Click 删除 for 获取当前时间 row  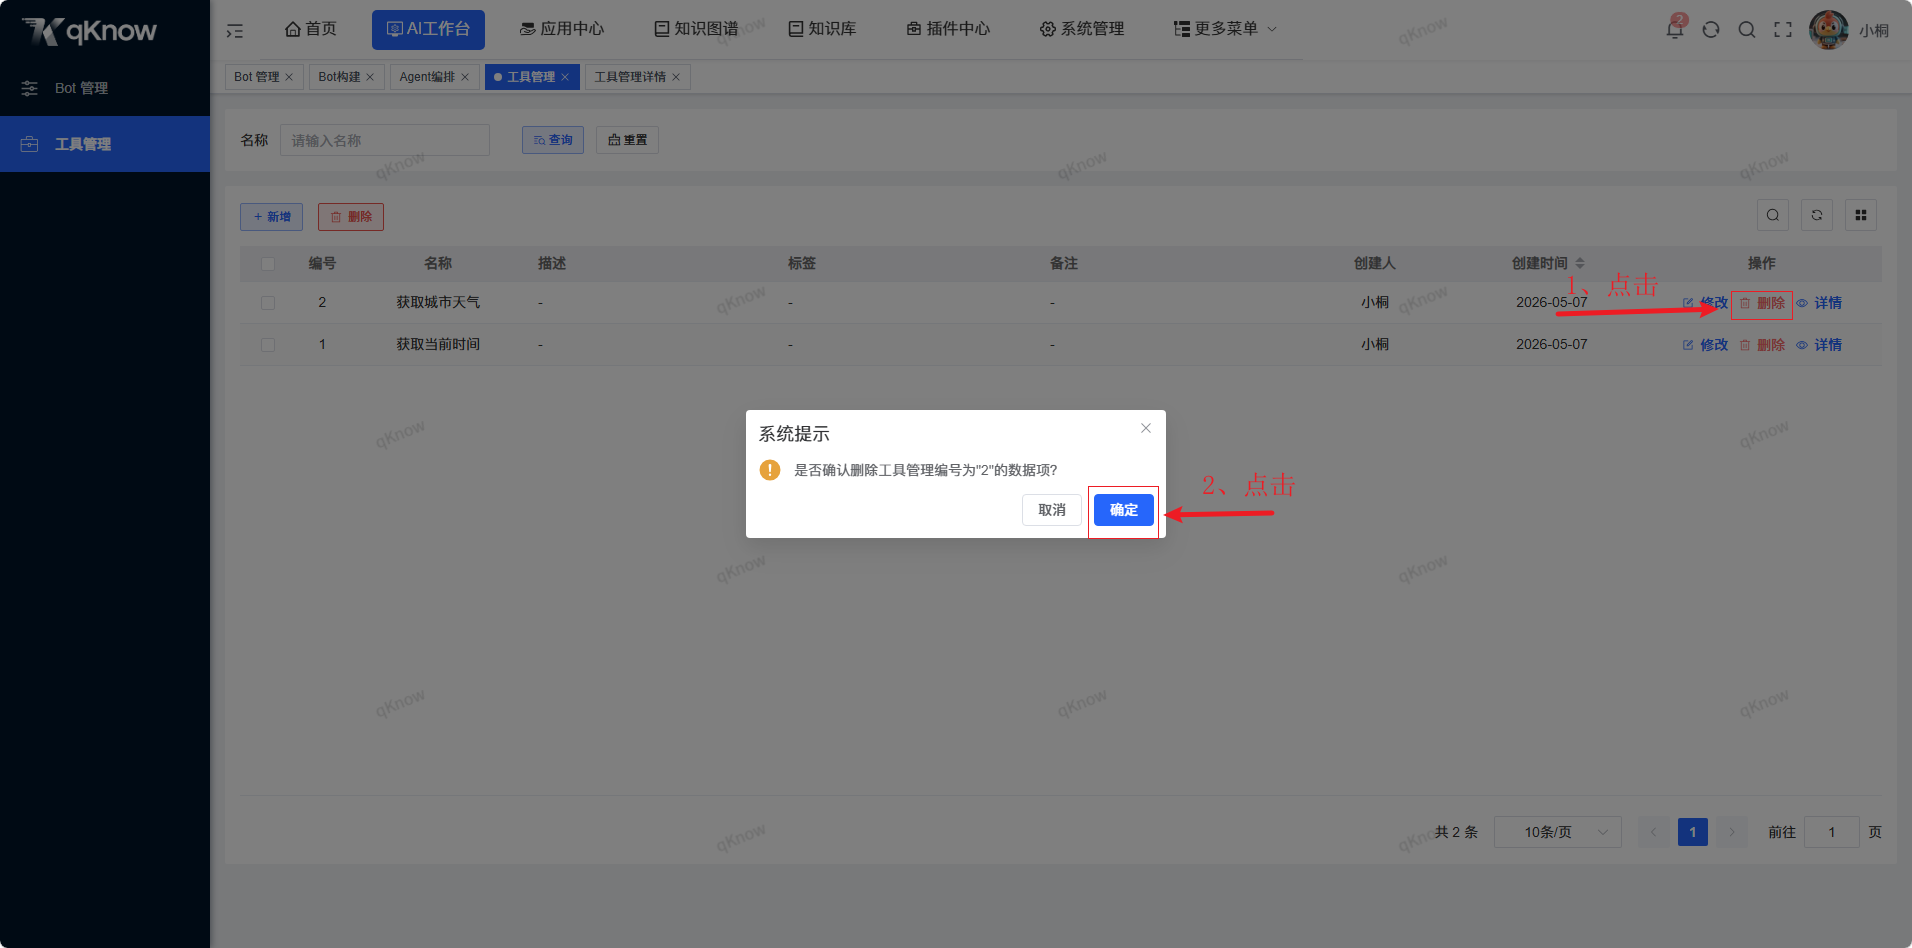point(1762,345)
